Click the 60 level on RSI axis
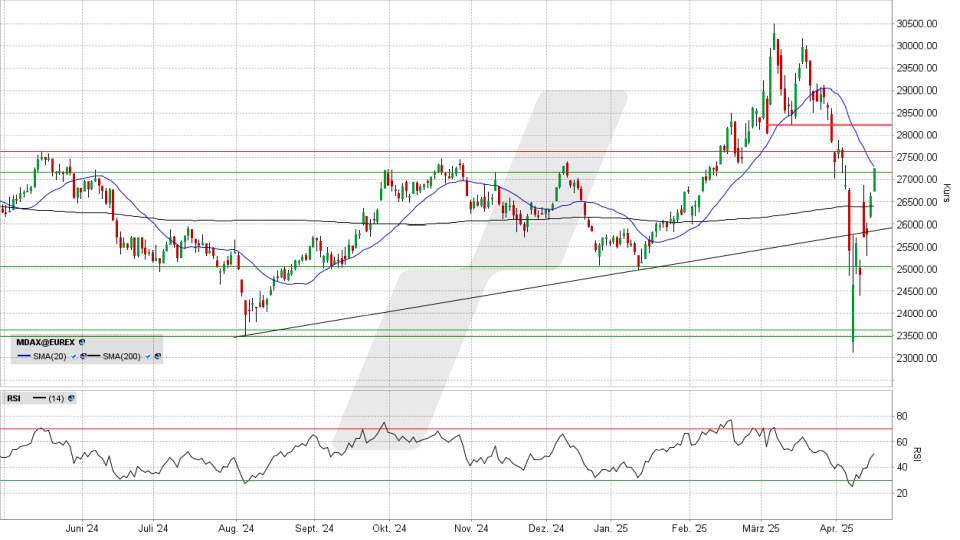This screenshot has height=540, width=960. (x=902, y=441)
